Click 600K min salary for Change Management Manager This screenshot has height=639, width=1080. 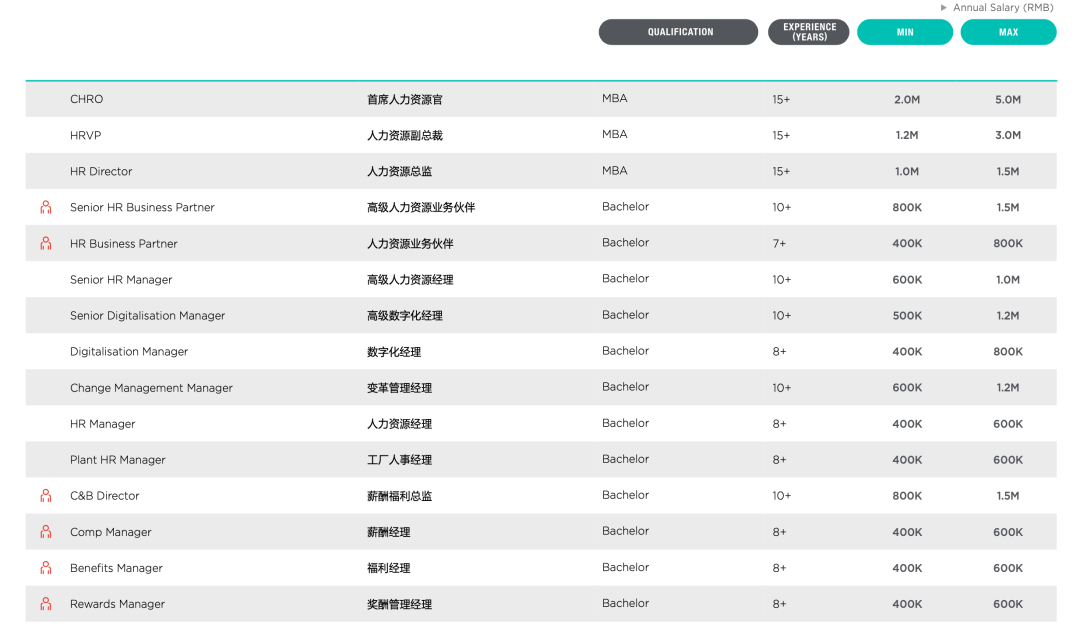click(907, 388)
